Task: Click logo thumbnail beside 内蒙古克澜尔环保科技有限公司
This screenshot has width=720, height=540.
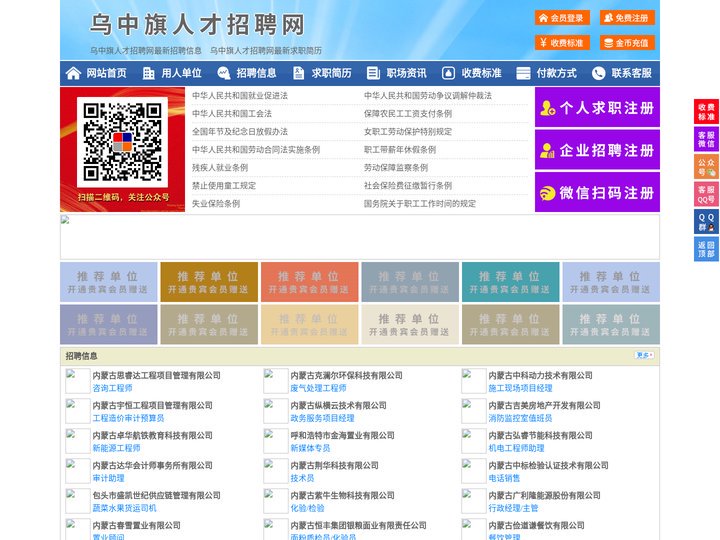Action: [x=276, y=381]
